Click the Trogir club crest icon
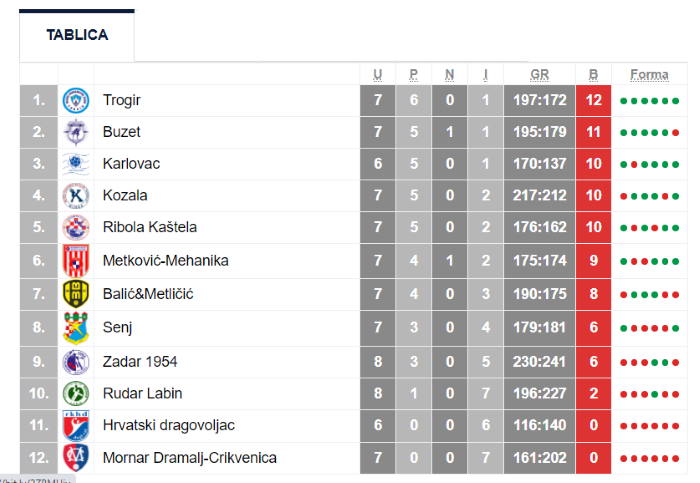Screen dimensions: 700x483 76,100
